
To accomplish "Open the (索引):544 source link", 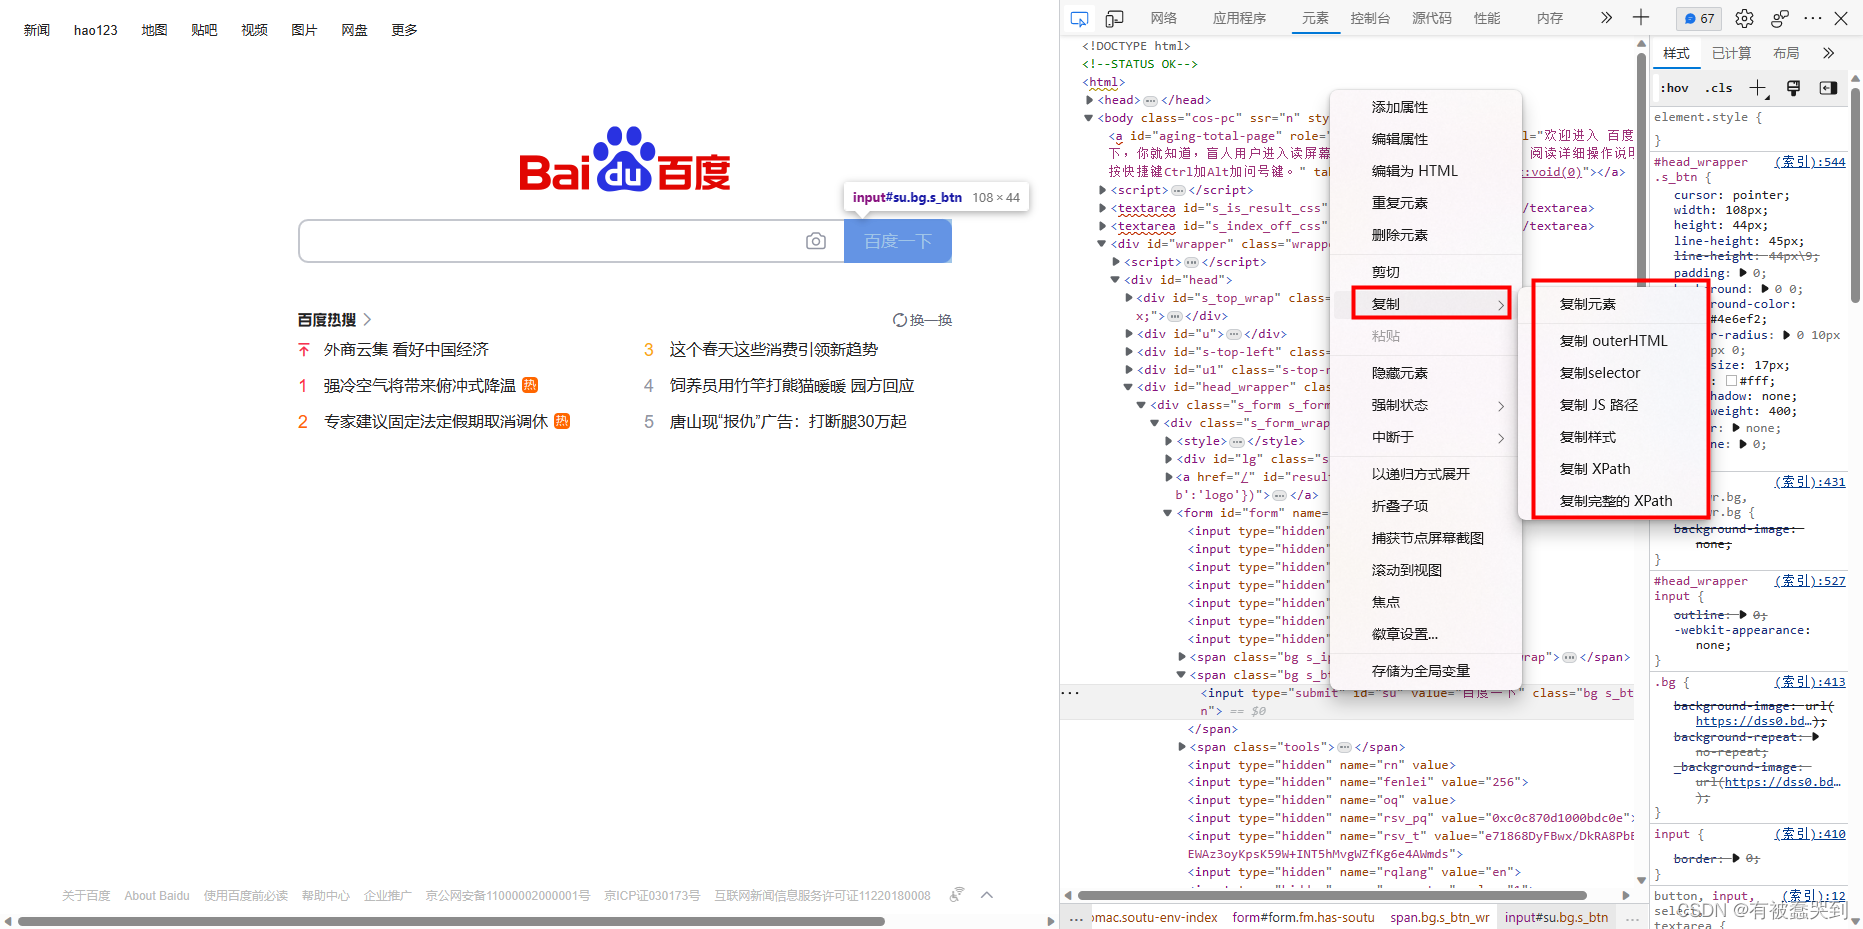I will 1810,162.
